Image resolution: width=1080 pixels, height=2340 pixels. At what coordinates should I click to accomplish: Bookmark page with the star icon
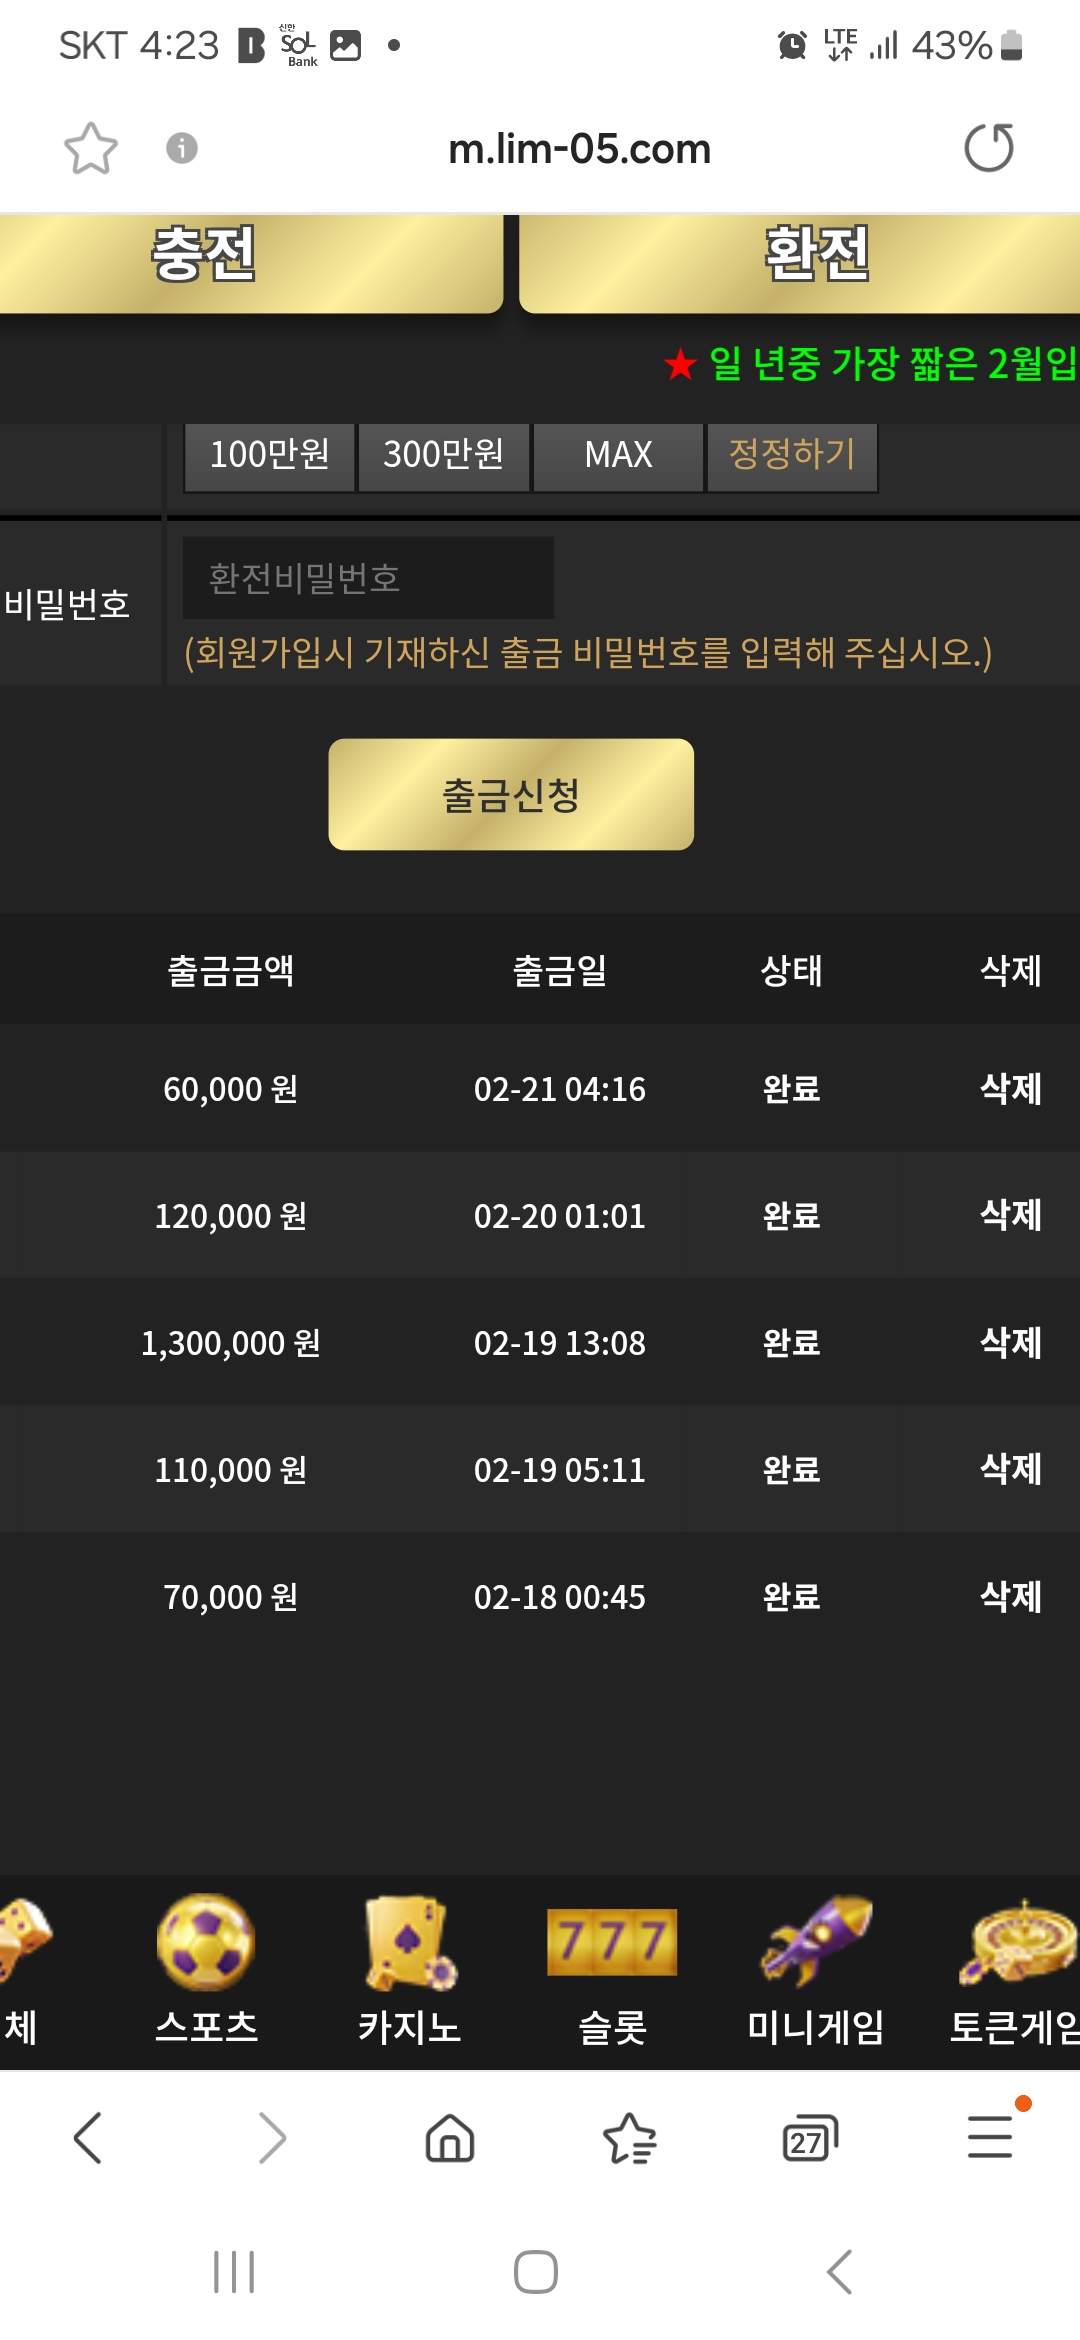pyautogui.click(x=91, y=149)
